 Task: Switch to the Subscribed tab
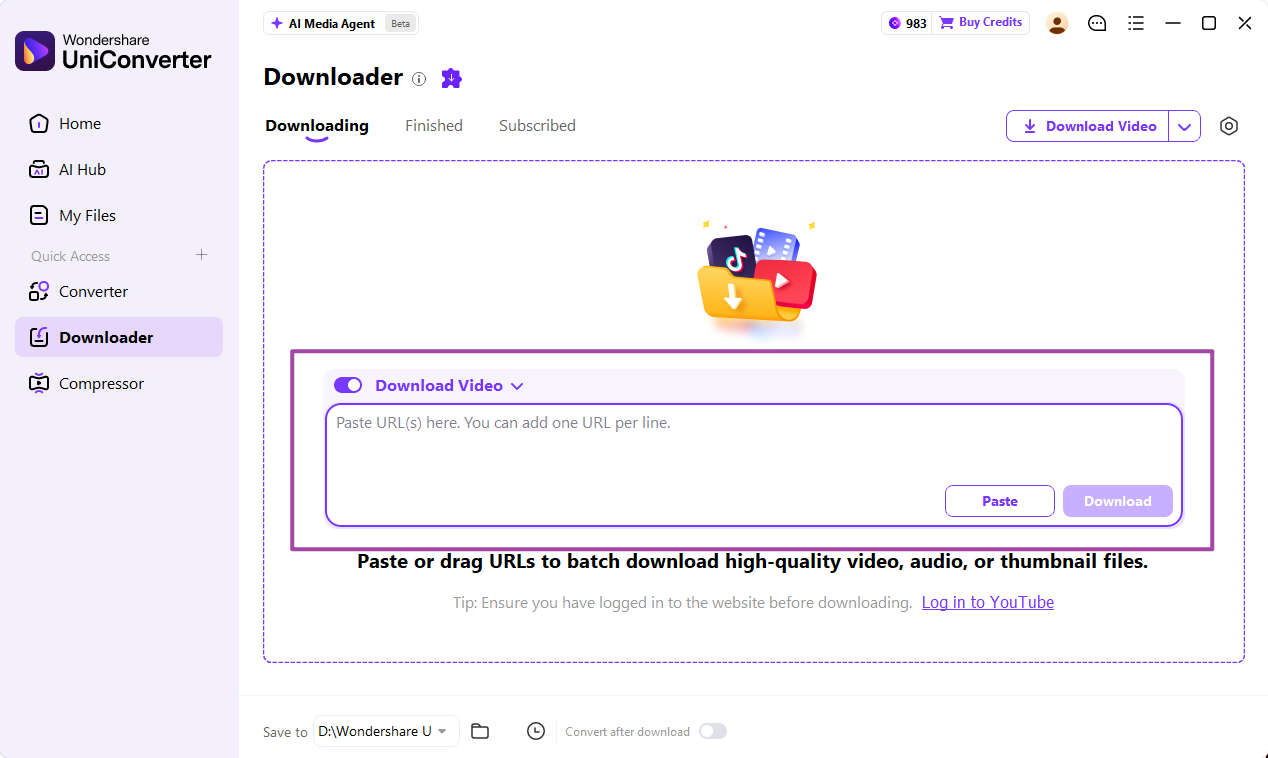[x=537, y=126]
